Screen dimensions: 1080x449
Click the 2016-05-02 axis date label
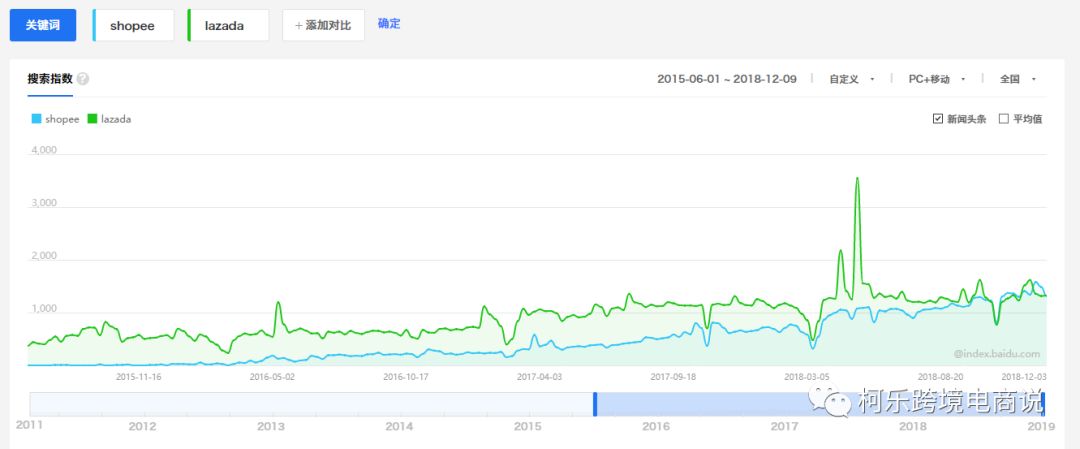pos(272,377)
